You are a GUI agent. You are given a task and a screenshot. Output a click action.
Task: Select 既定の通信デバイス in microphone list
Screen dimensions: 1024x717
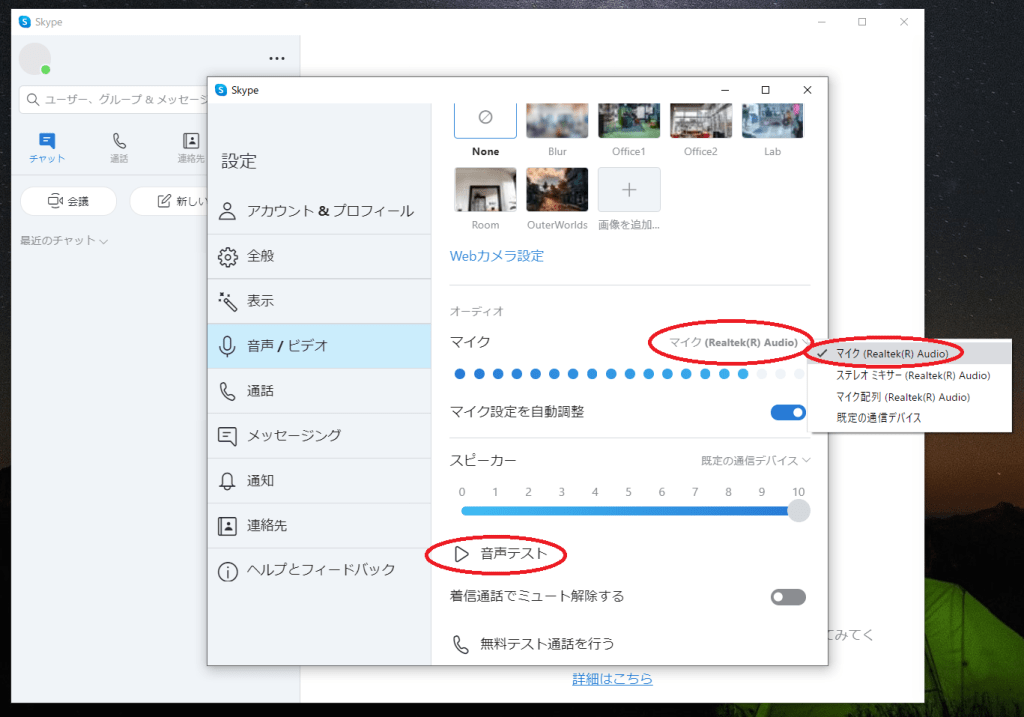[910, 418]
